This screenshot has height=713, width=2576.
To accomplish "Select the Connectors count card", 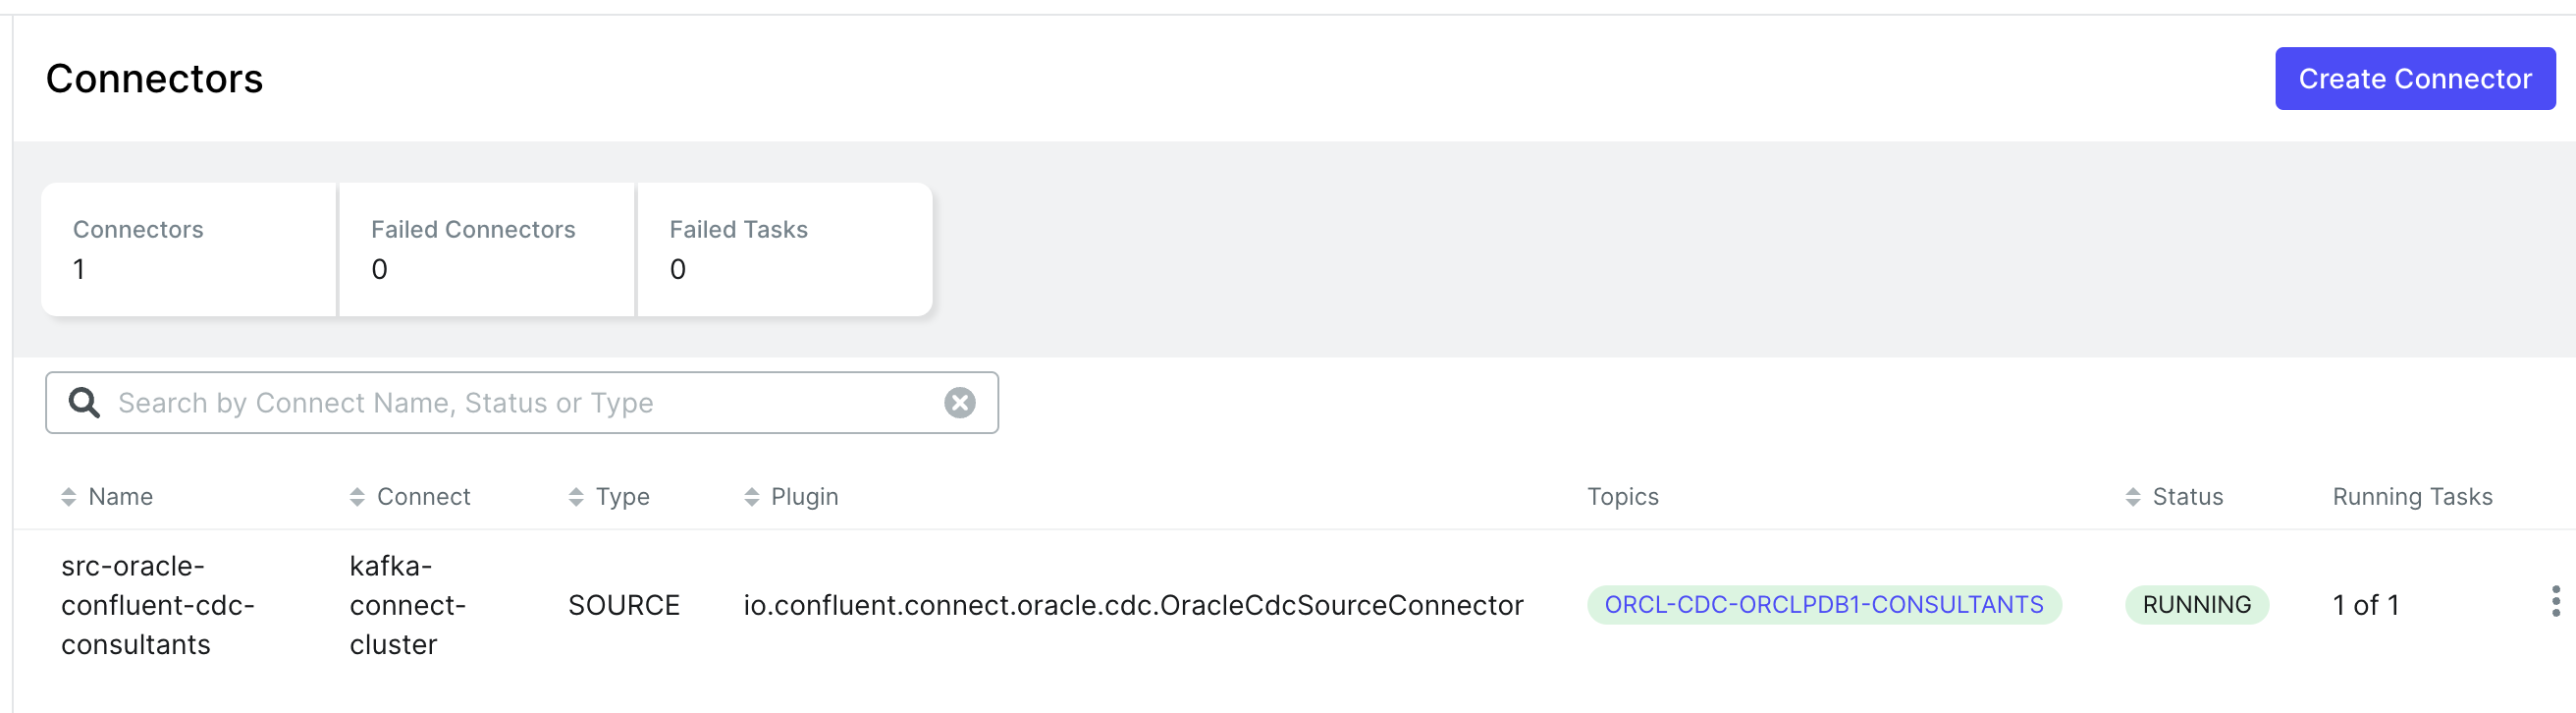I will pos(189,250).
